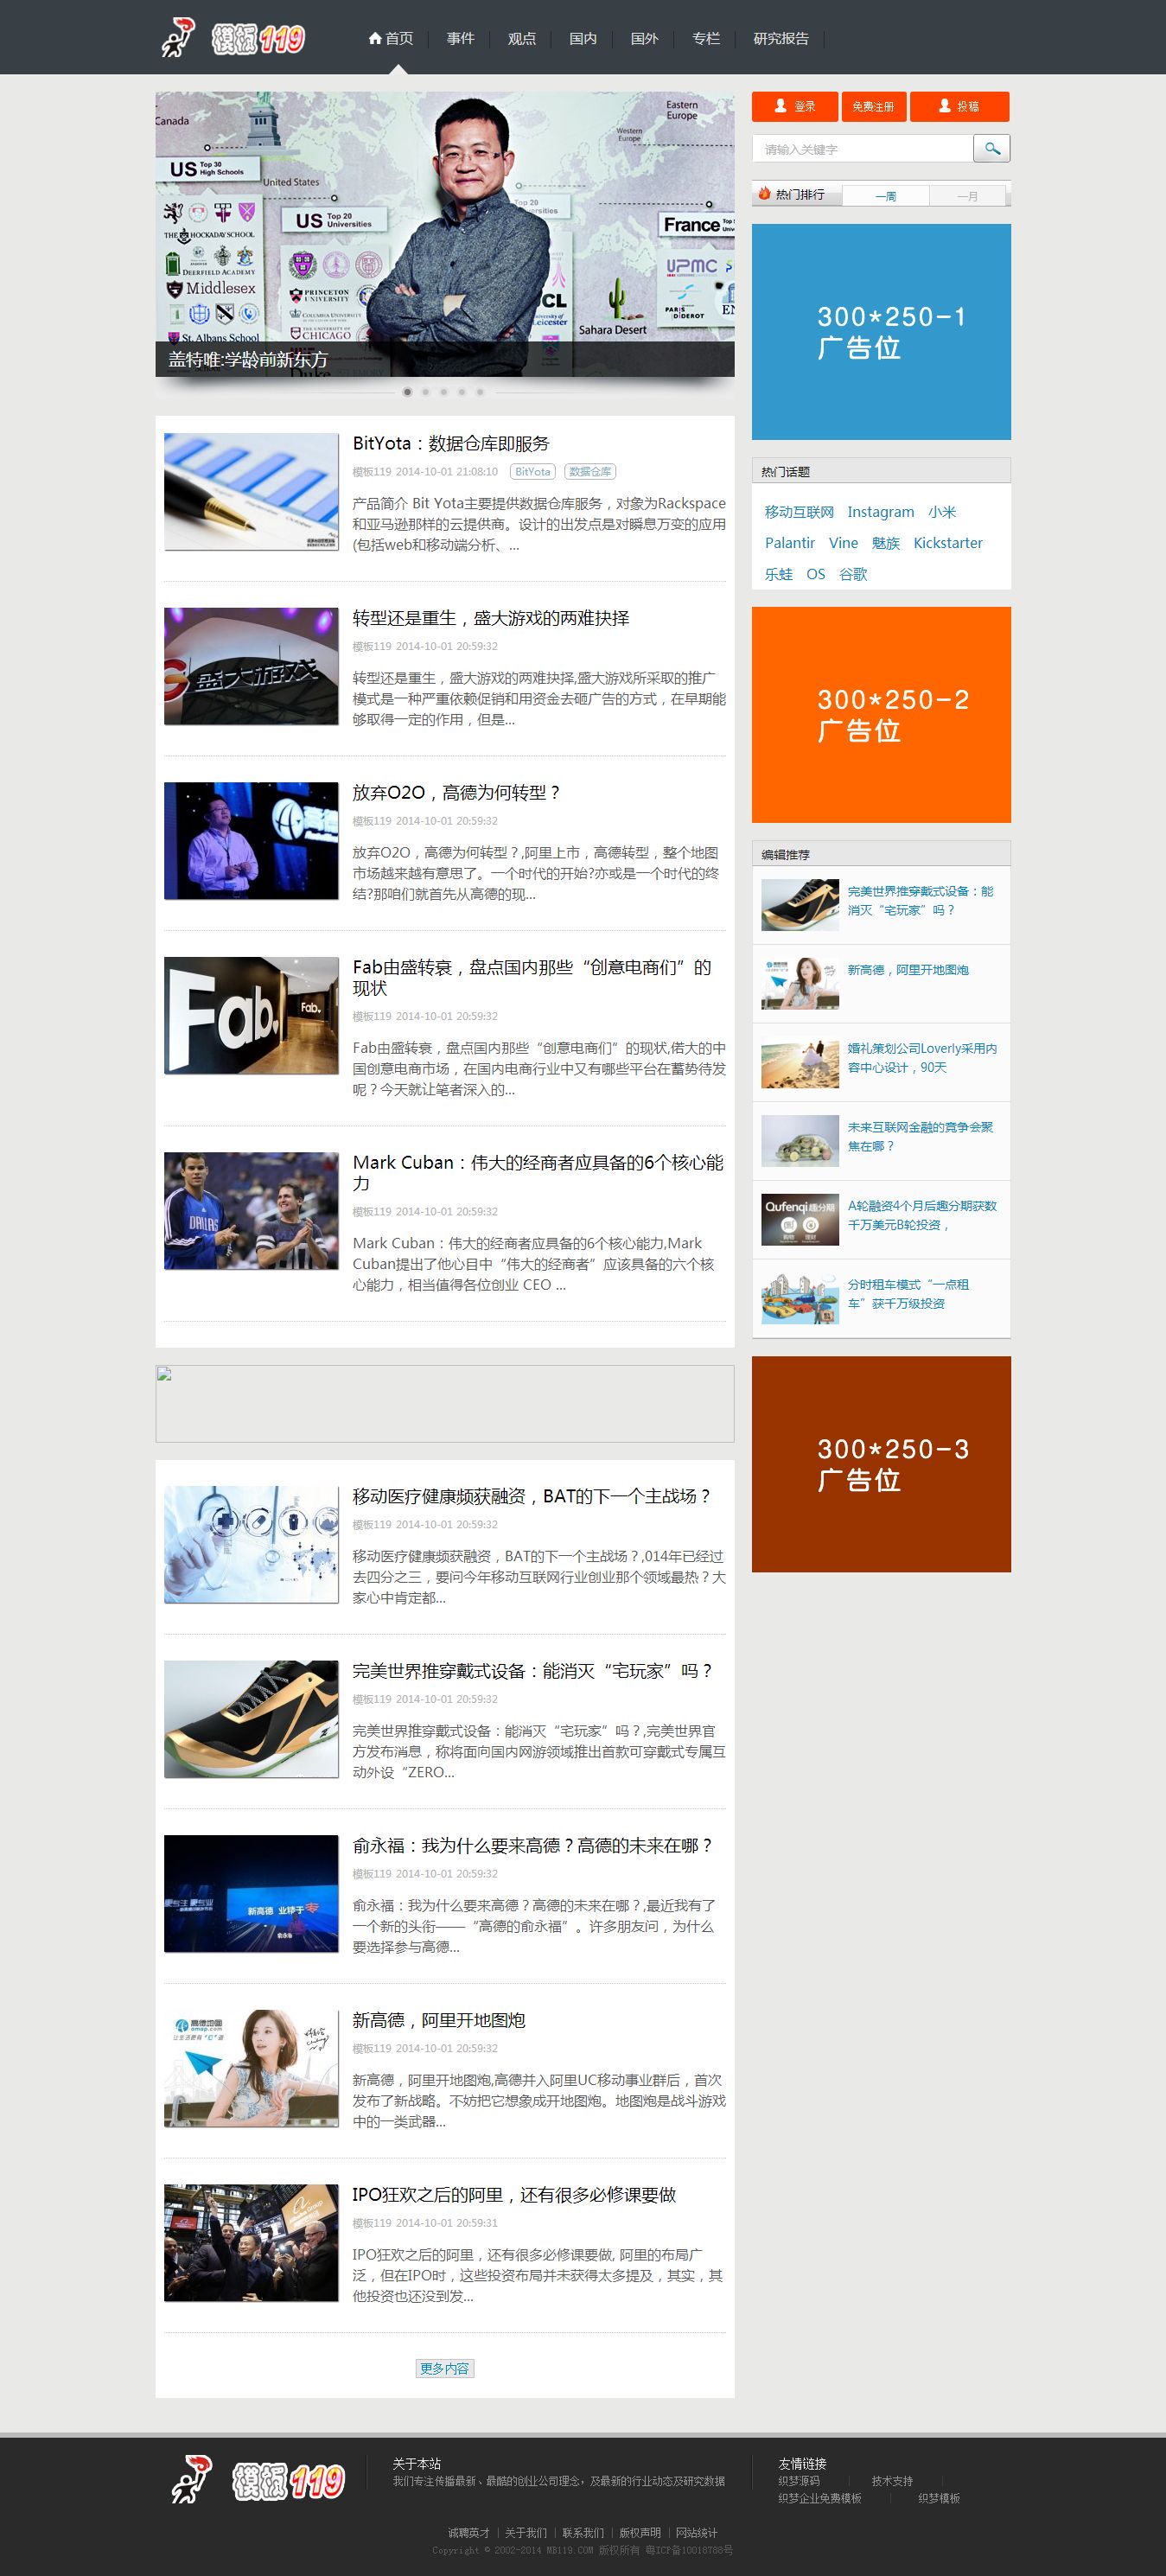Open the 国内 nav item
The width and height of the screenshot is (1166, 2576).
pos(583,38)
